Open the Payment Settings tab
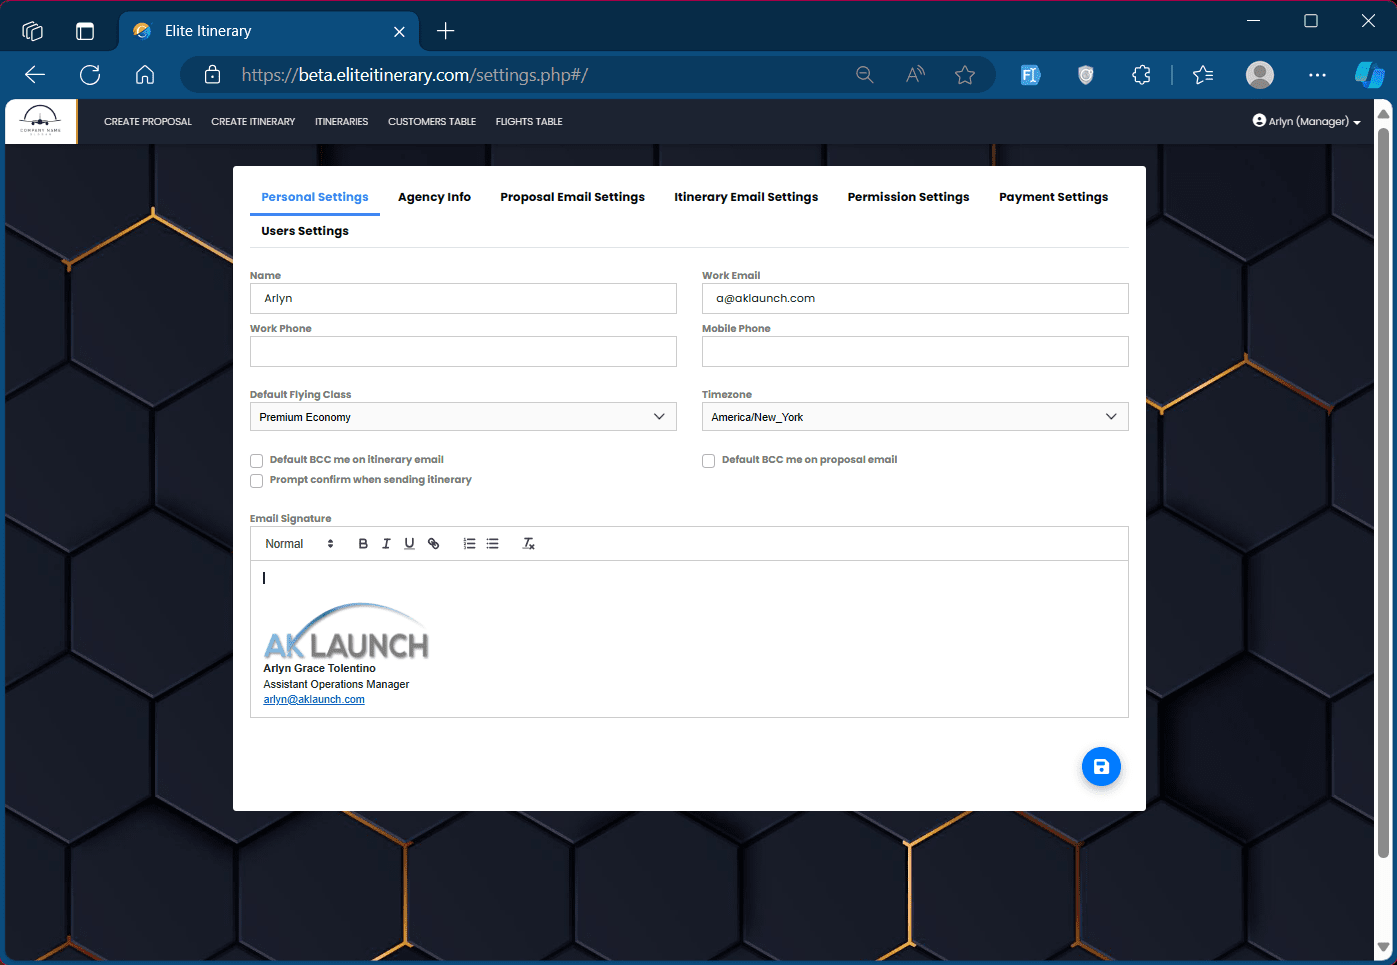This screenshot has height=965, width=1397. [x=1053, y=197]
